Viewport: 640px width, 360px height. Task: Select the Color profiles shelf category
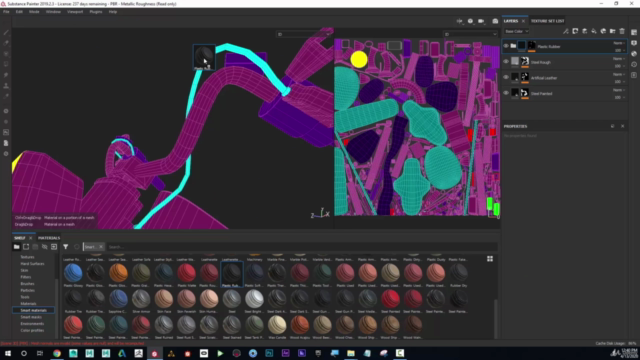(32, 330)
